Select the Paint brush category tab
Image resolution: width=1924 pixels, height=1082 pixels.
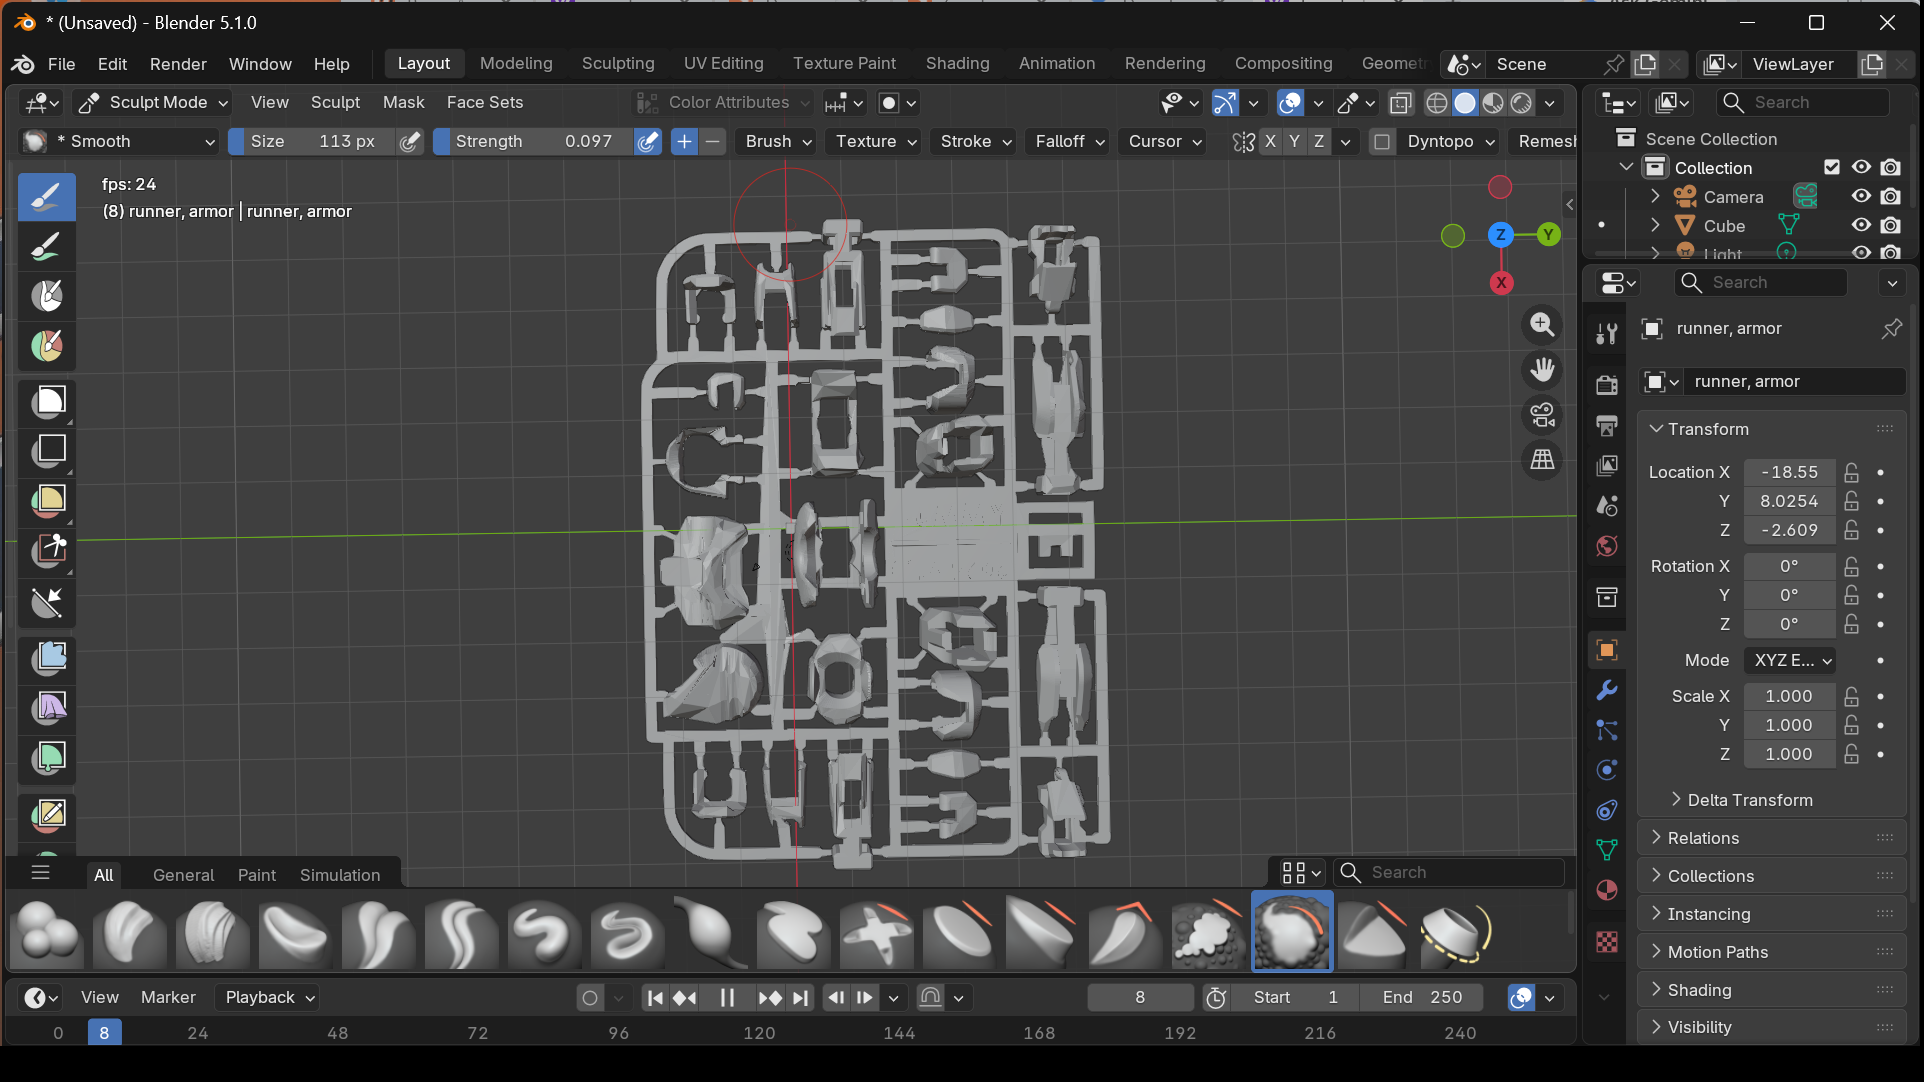coord(257,875)
